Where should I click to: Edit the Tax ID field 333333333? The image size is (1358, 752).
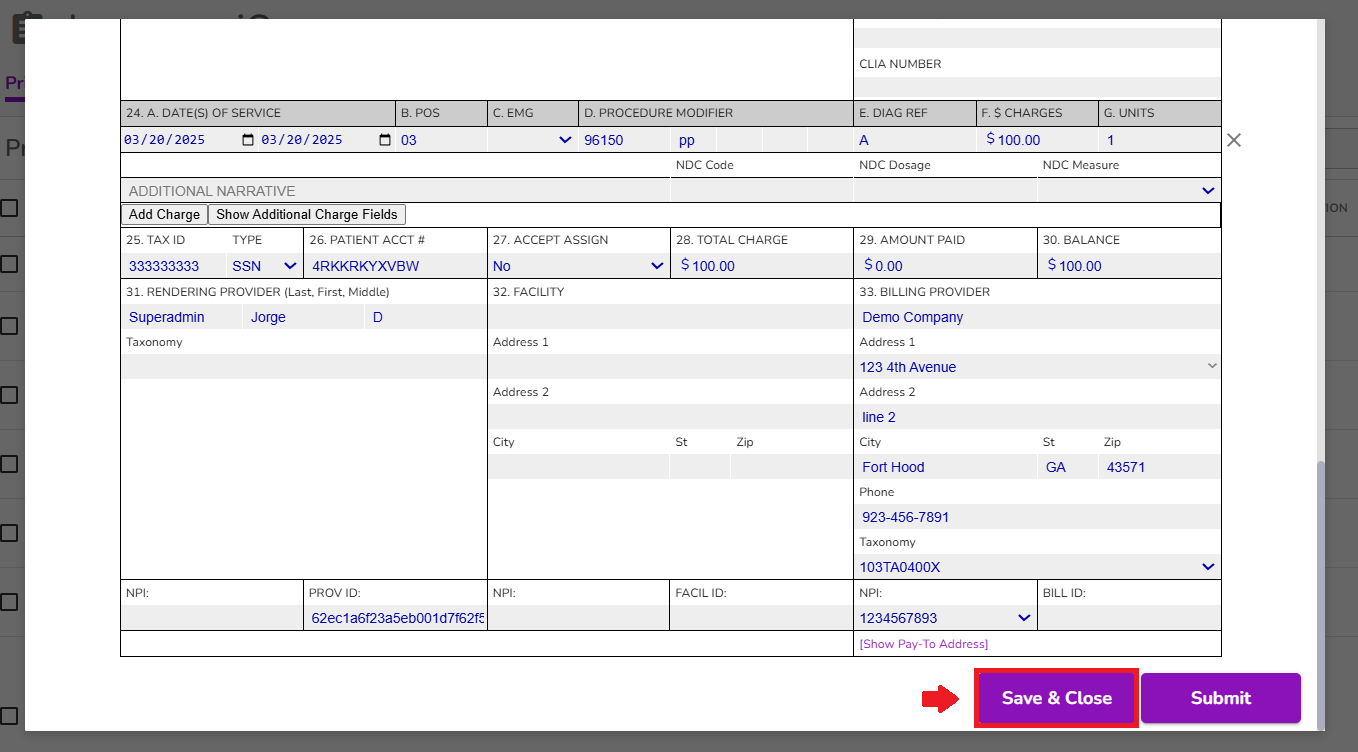(174, 266)
